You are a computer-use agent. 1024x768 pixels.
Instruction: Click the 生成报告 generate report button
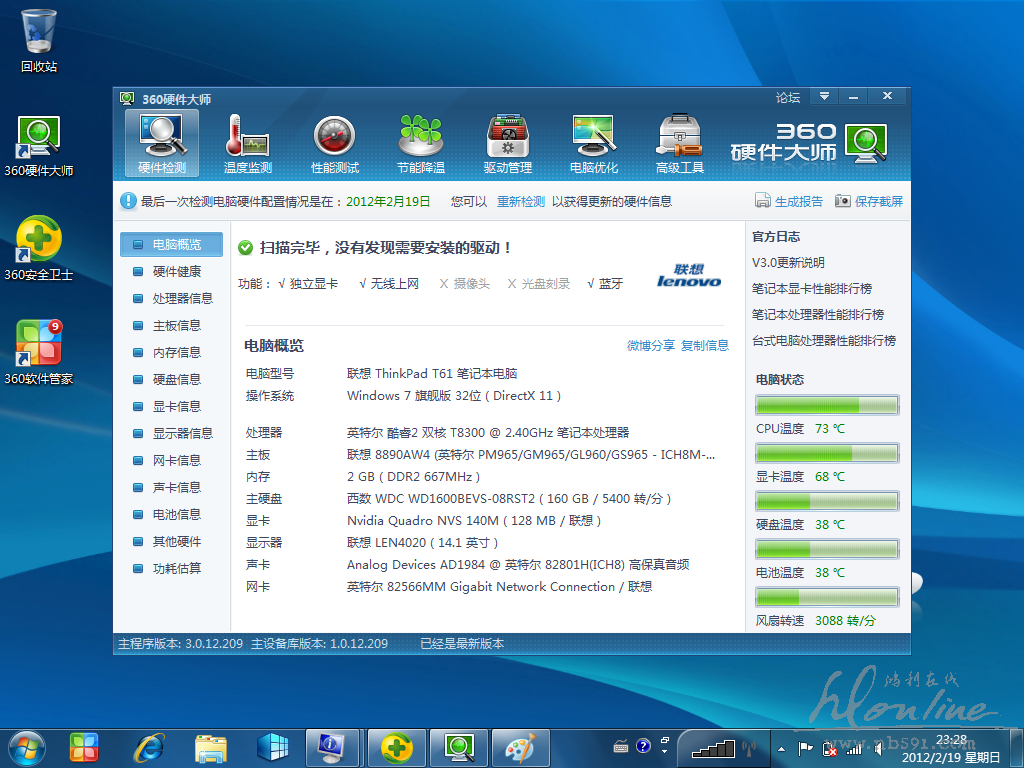pos(789,201)
